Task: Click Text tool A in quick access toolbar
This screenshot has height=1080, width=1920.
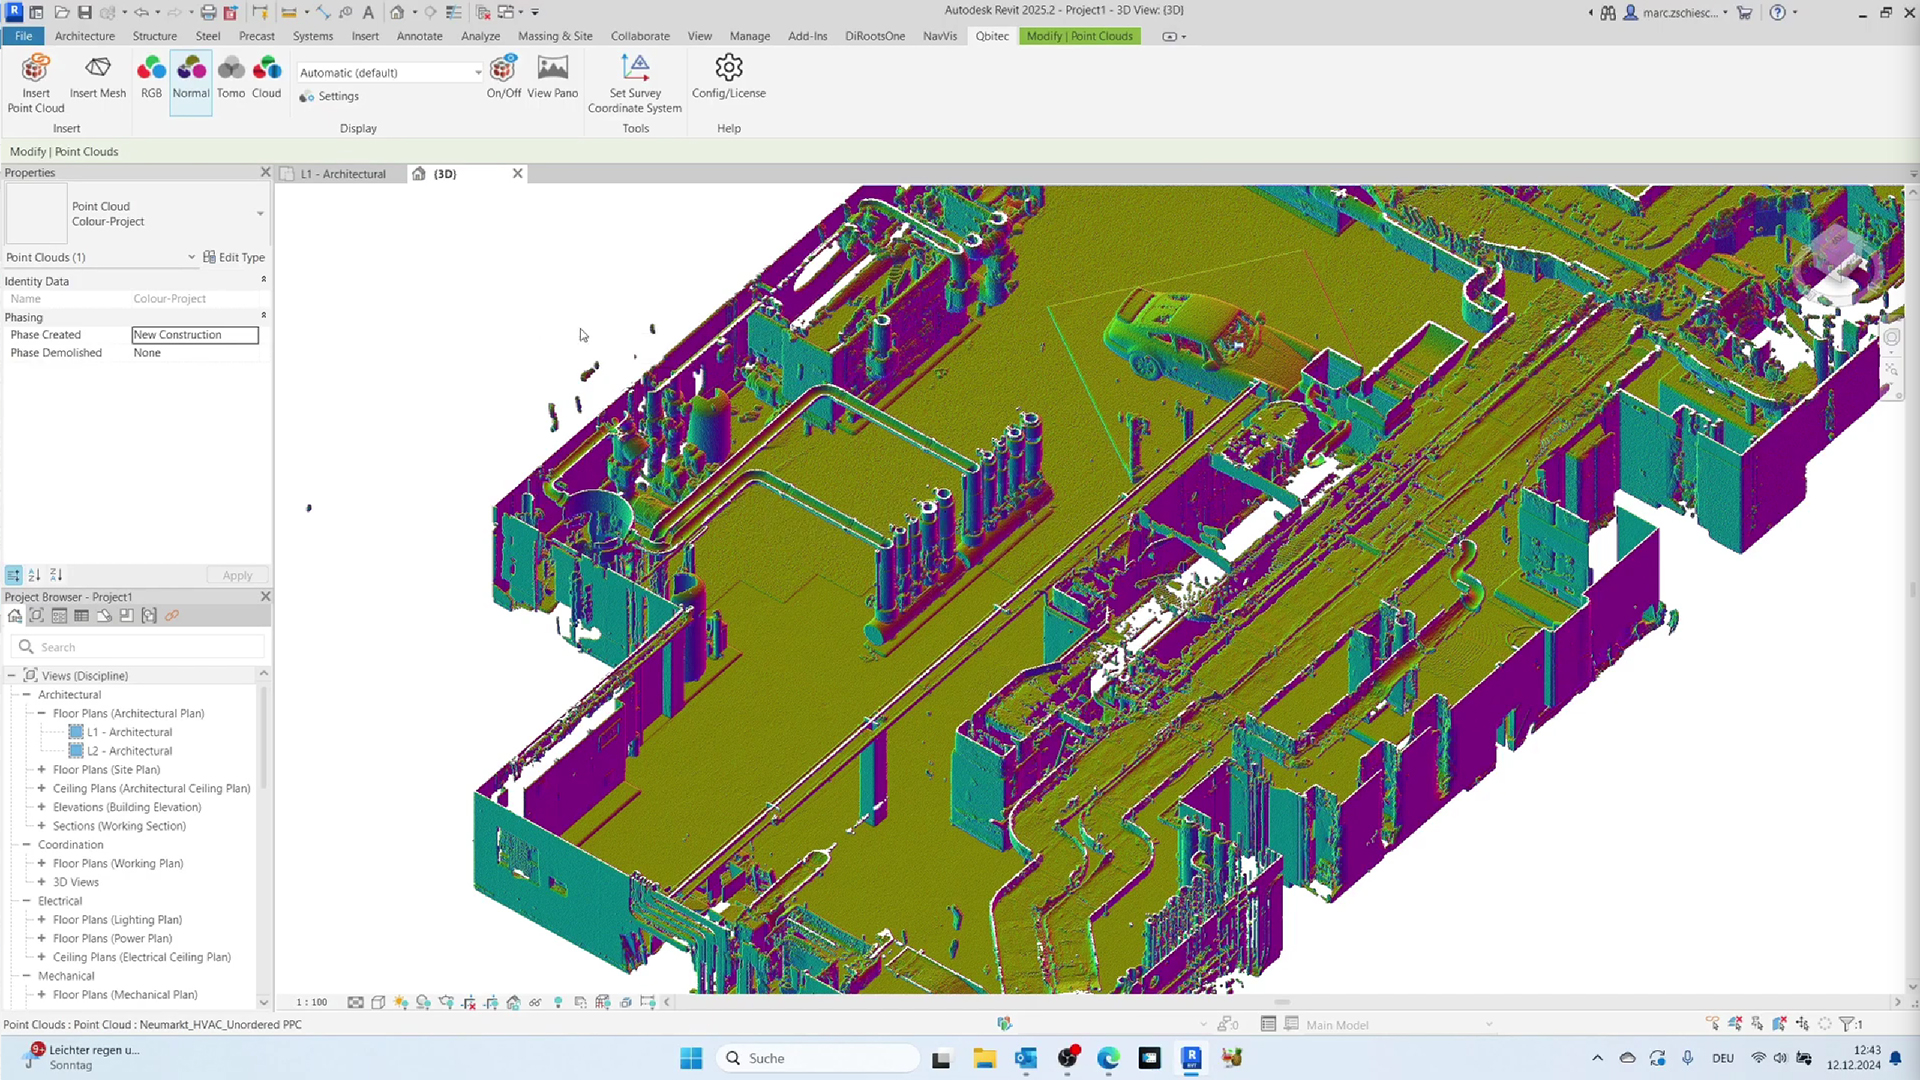Action: 368,12
